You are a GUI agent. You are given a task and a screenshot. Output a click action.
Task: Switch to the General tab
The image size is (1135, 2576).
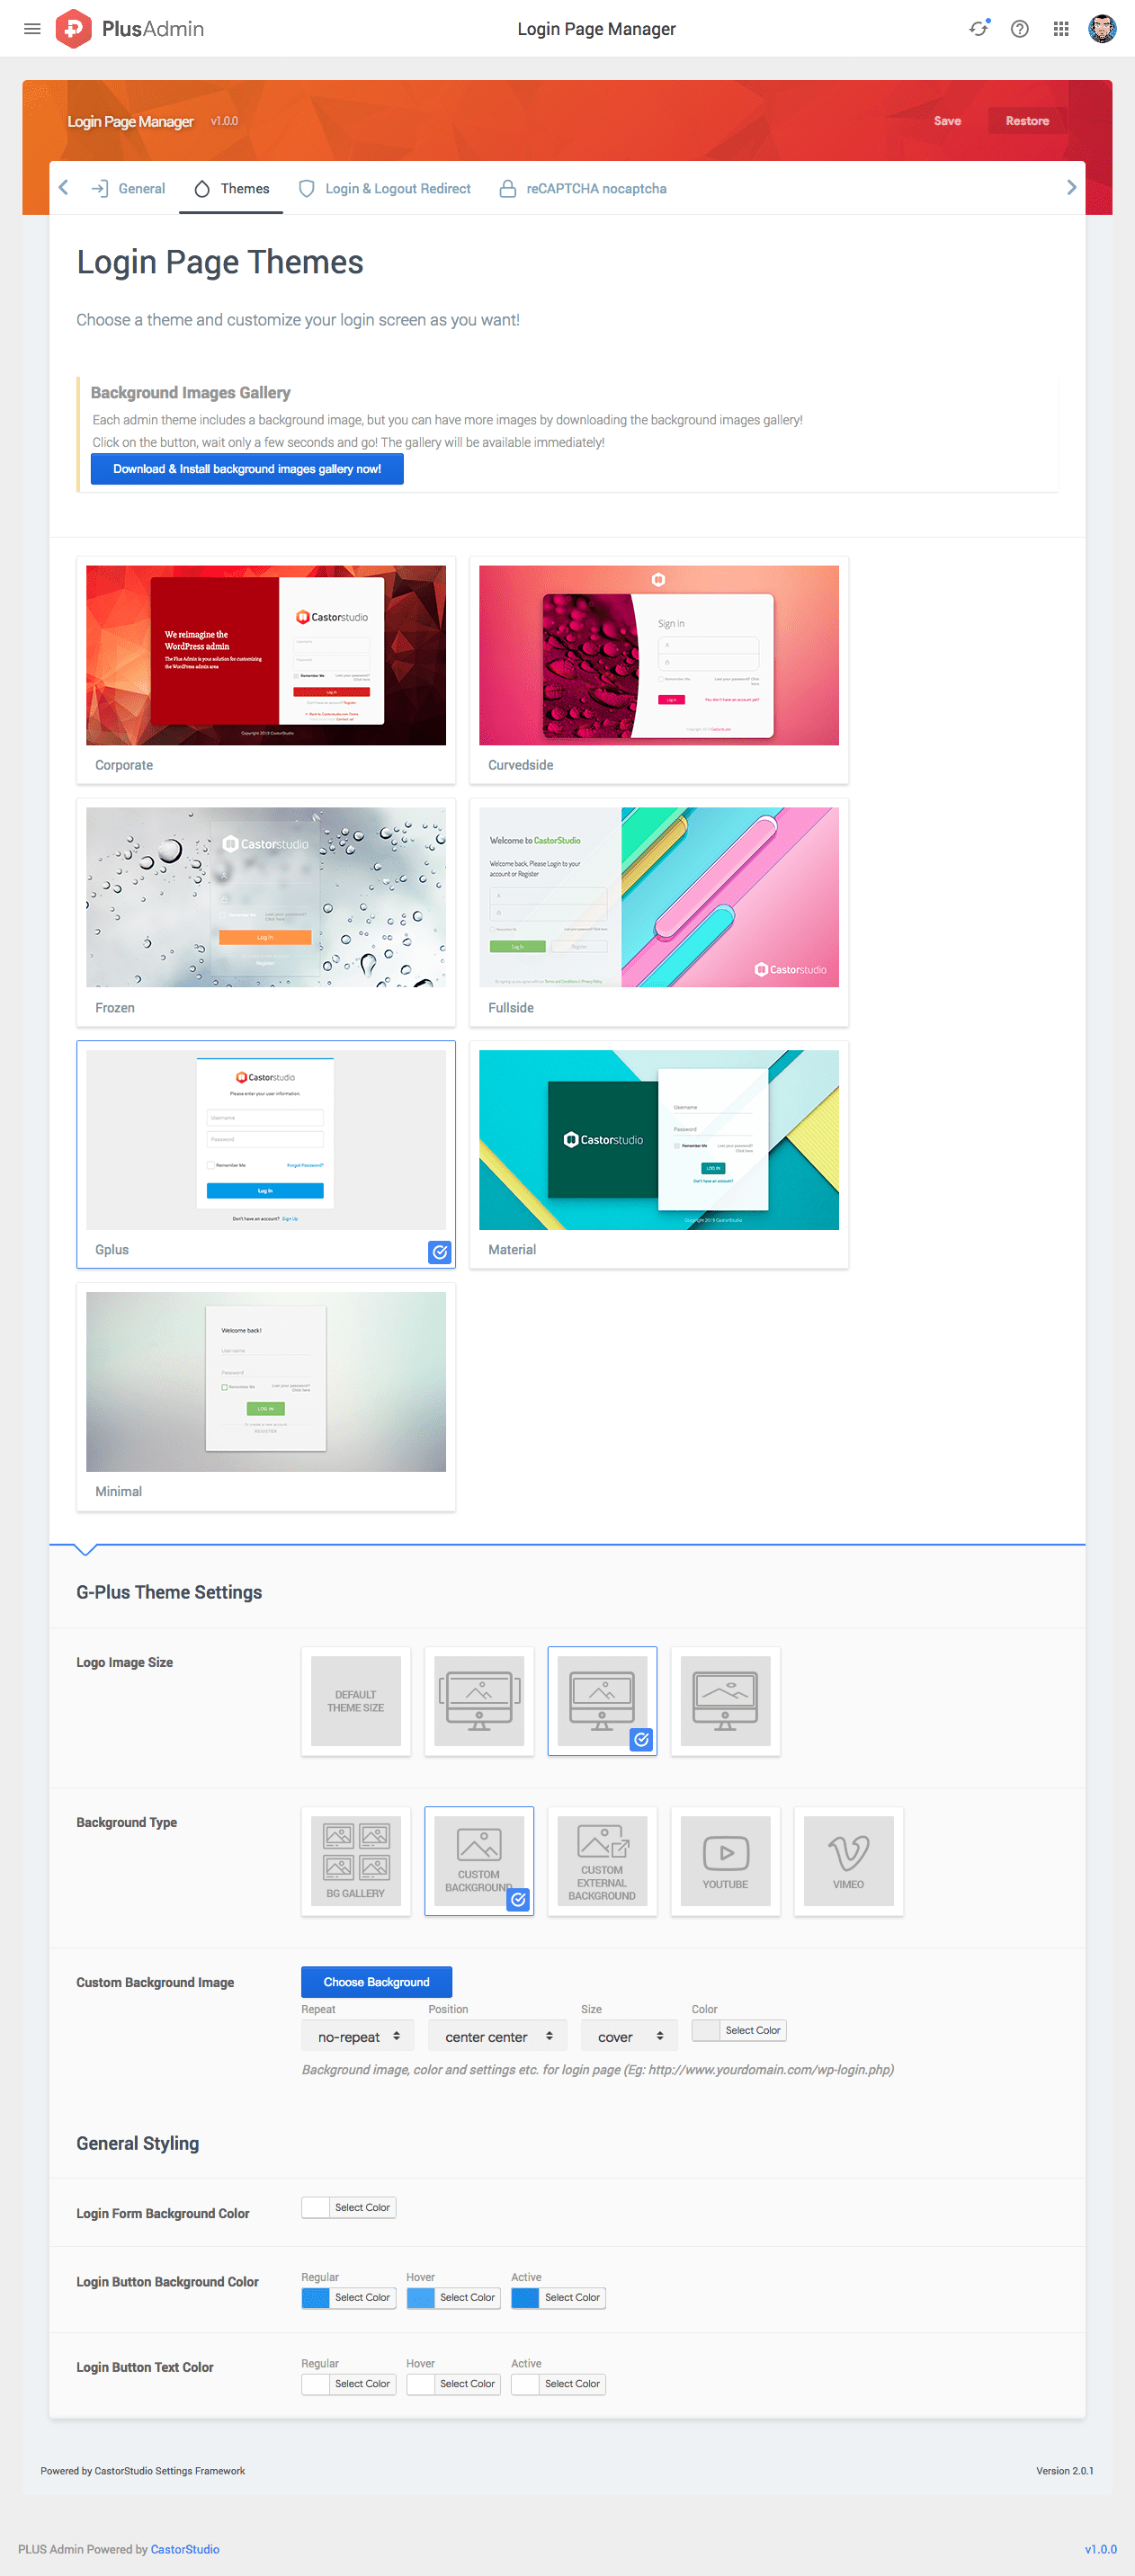[128, 189]
